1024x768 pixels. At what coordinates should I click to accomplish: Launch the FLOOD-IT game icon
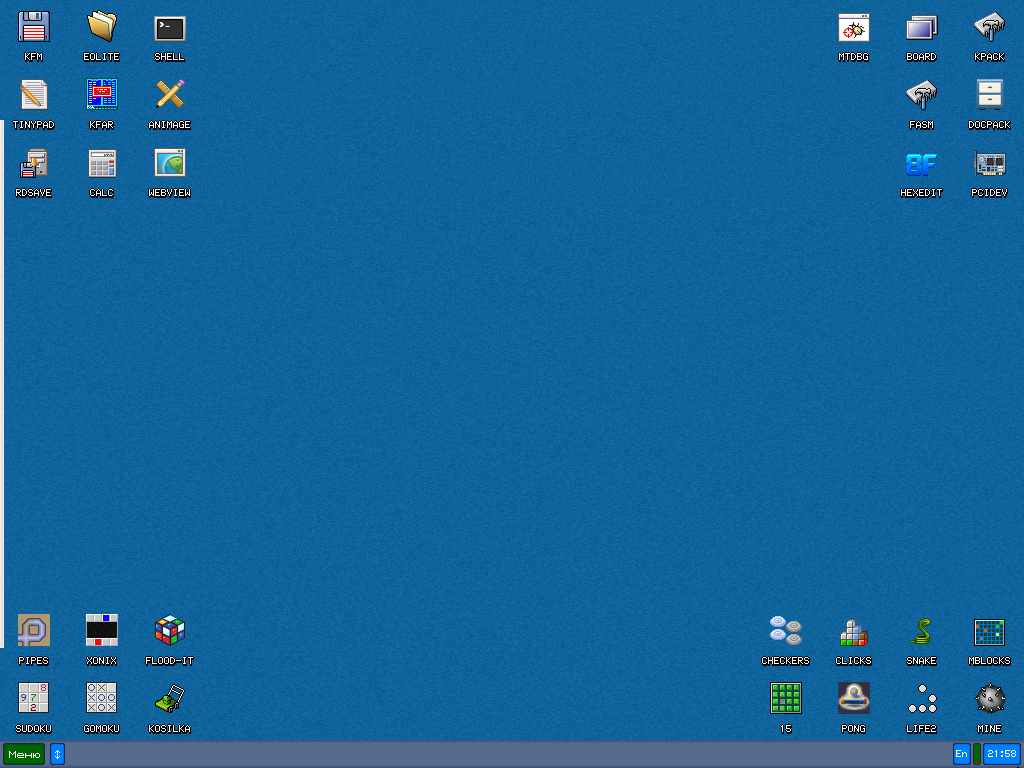click(170, 630)
